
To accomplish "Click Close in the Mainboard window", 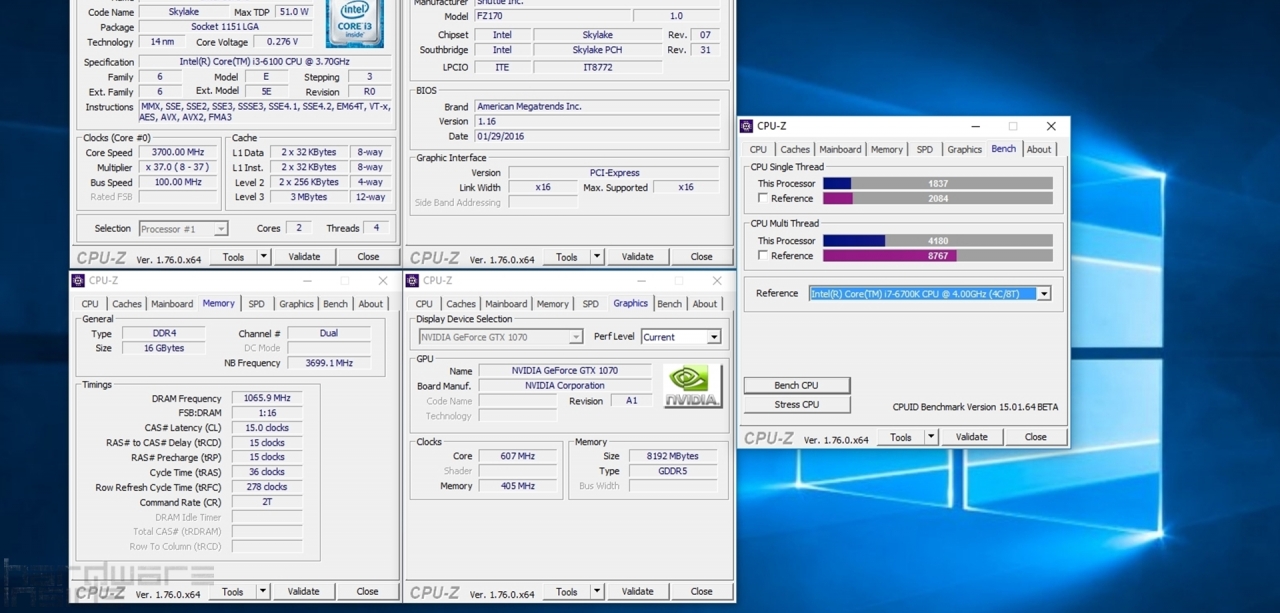I will [702, 257].
